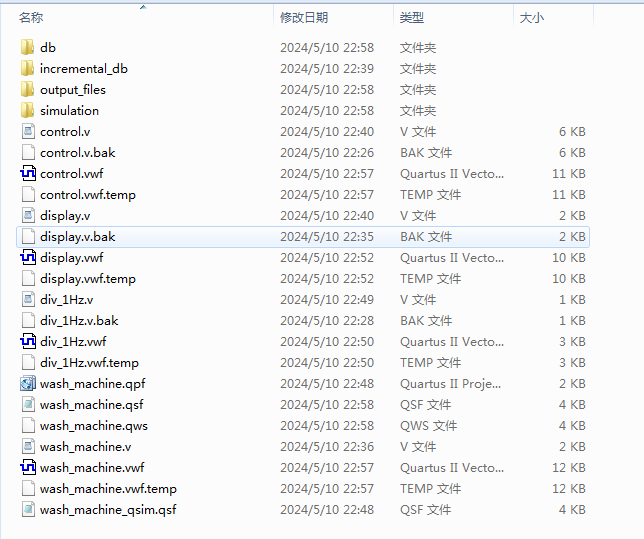644x539 pixels.
Task: Click the 2024/5/10 22:35 date of display.v.bak
Action: pyautogui.click(x=327, y=237)
